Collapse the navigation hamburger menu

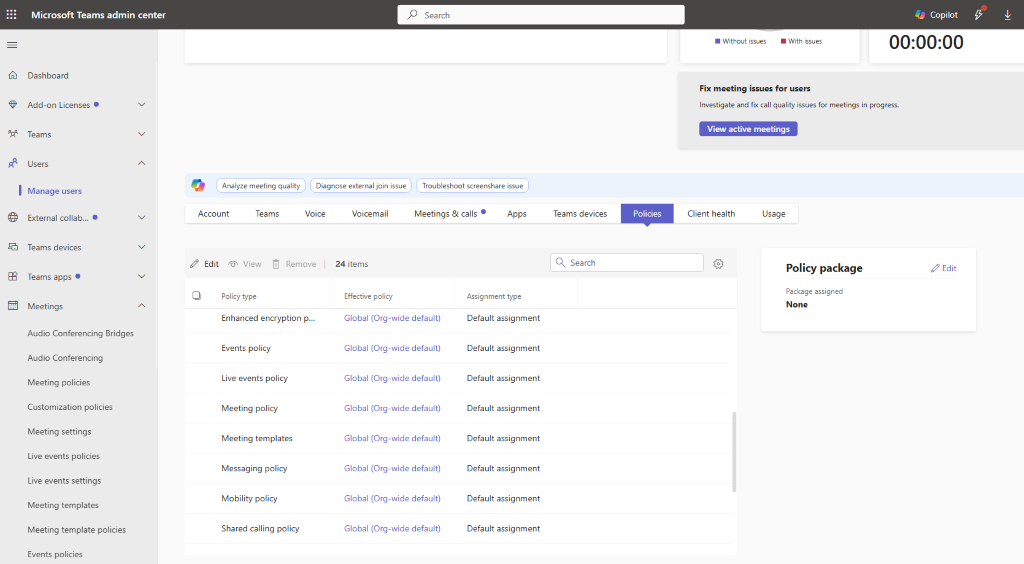12,45
